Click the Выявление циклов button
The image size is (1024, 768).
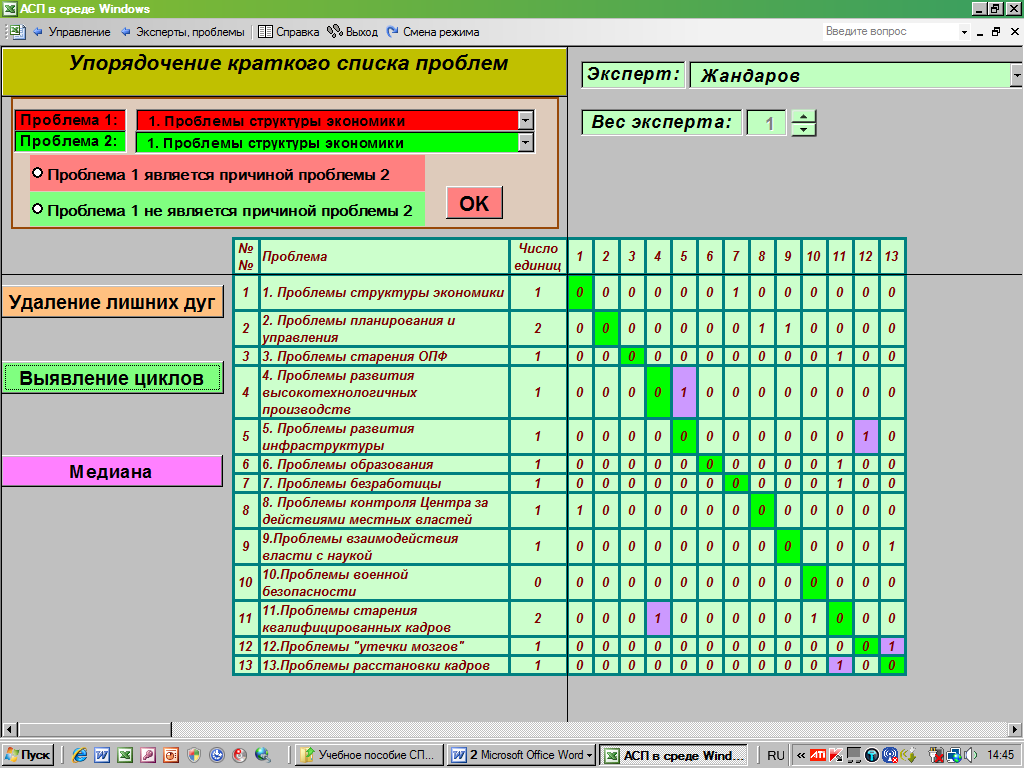[x=112, y=378]
